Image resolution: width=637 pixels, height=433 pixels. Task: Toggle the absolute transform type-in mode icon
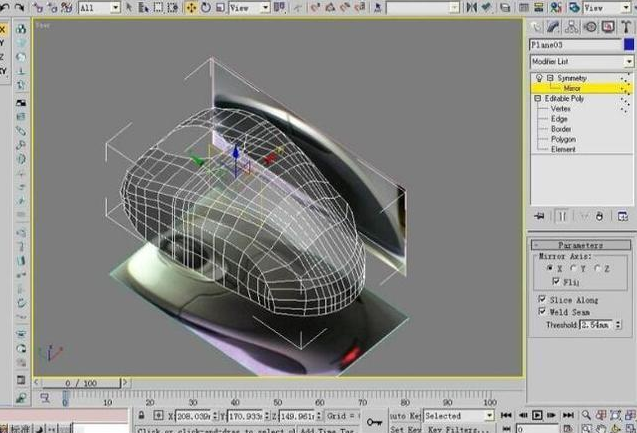click(158, 415)
